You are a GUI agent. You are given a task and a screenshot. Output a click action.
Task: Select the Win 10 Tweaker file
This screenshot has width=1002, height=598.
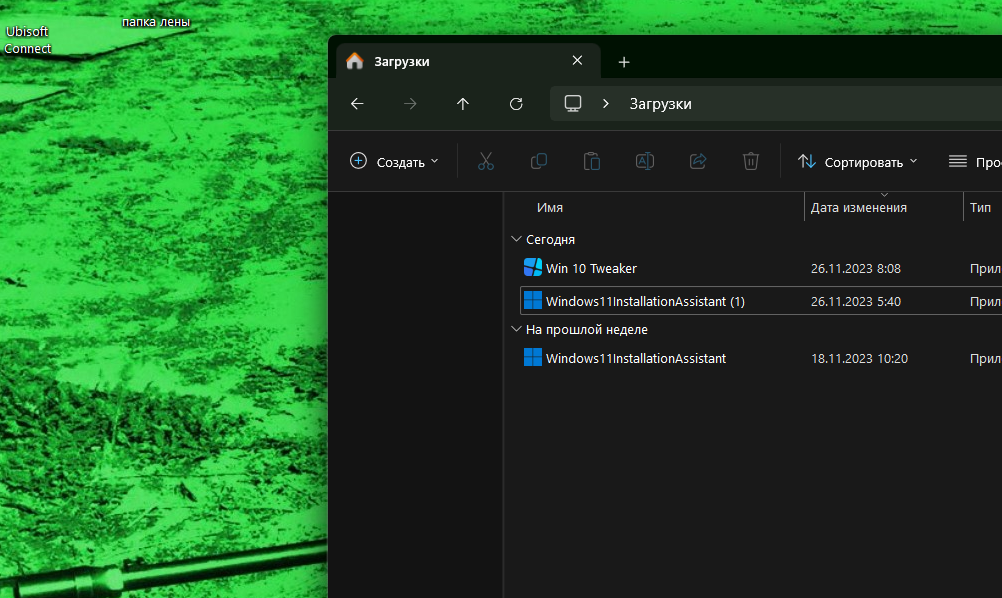(x=591, y=268)
